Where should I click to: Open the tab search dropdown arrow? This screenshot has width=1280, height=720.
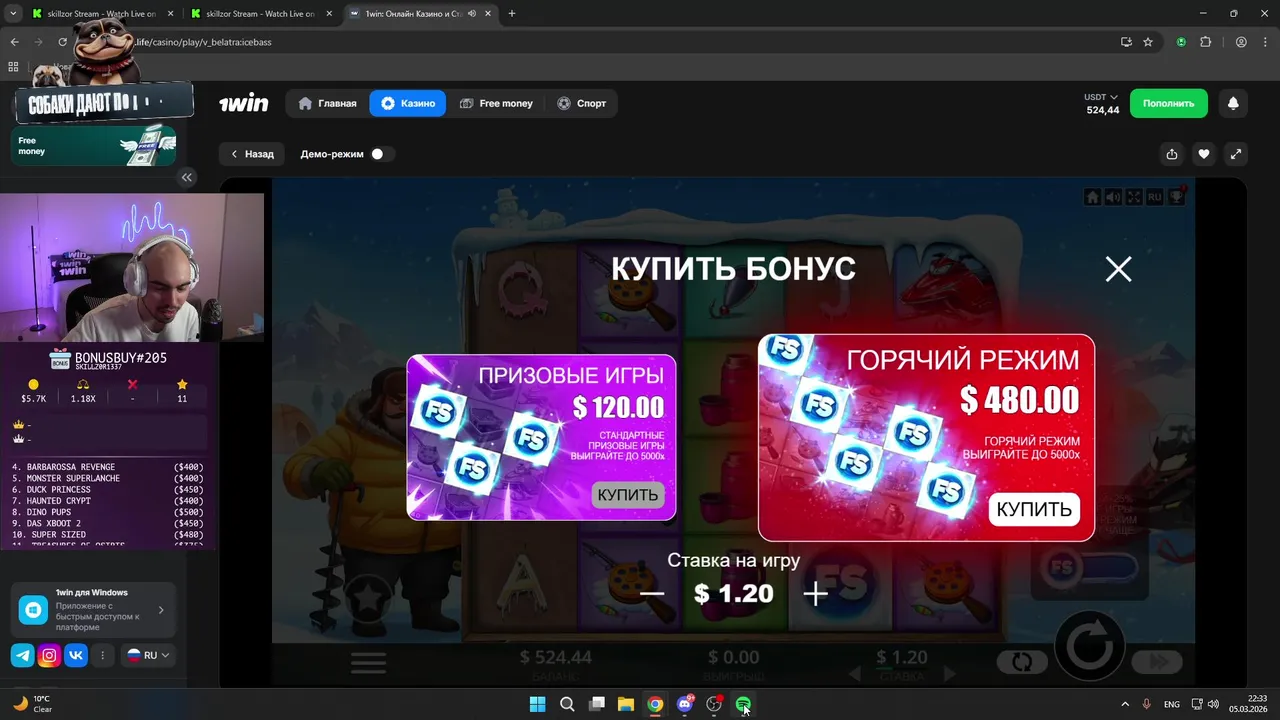[x=13, y=14]
